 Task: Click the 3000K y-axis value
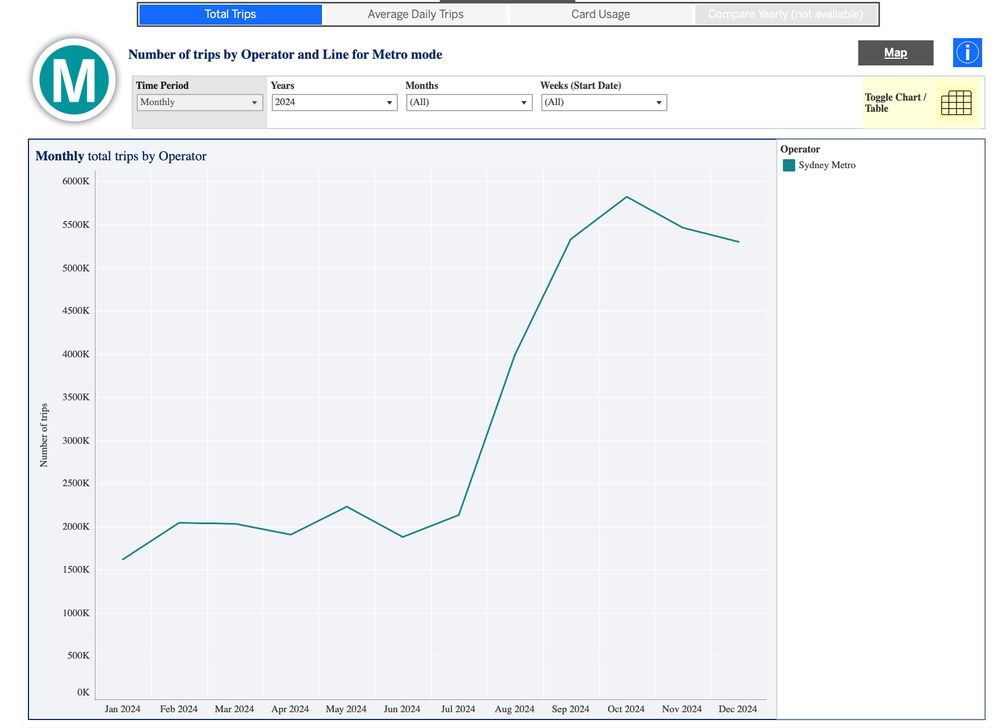76,440
